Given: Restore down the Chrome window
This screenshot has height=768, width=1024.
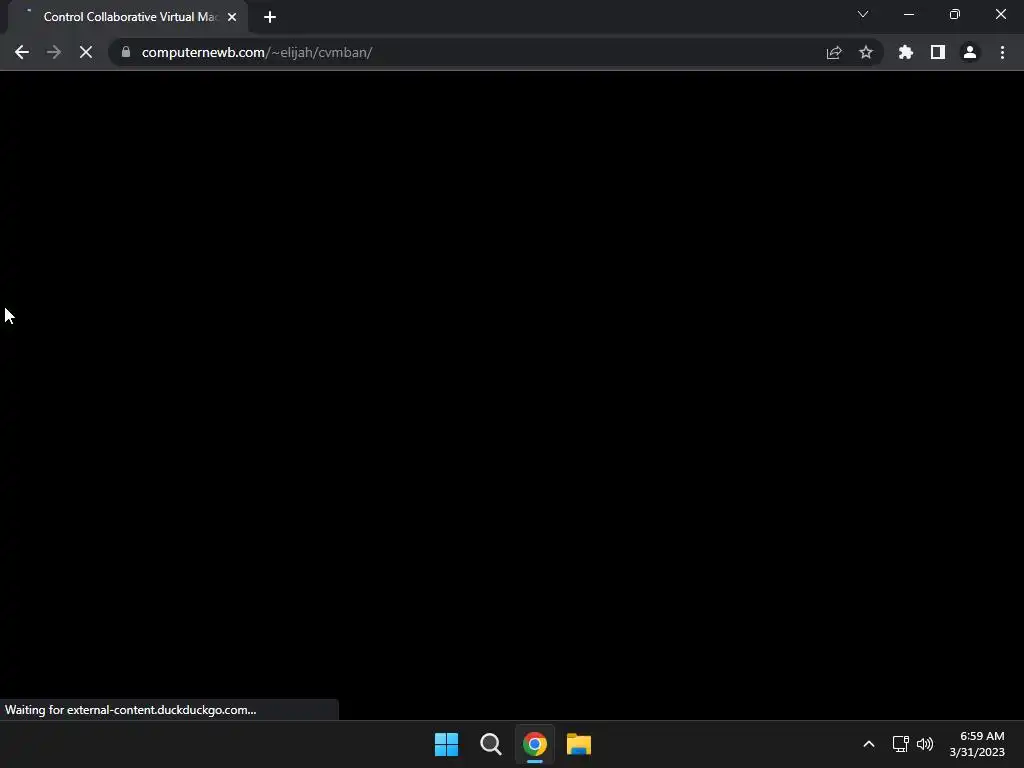Looking at the screenshot, I should coord(955,14).
